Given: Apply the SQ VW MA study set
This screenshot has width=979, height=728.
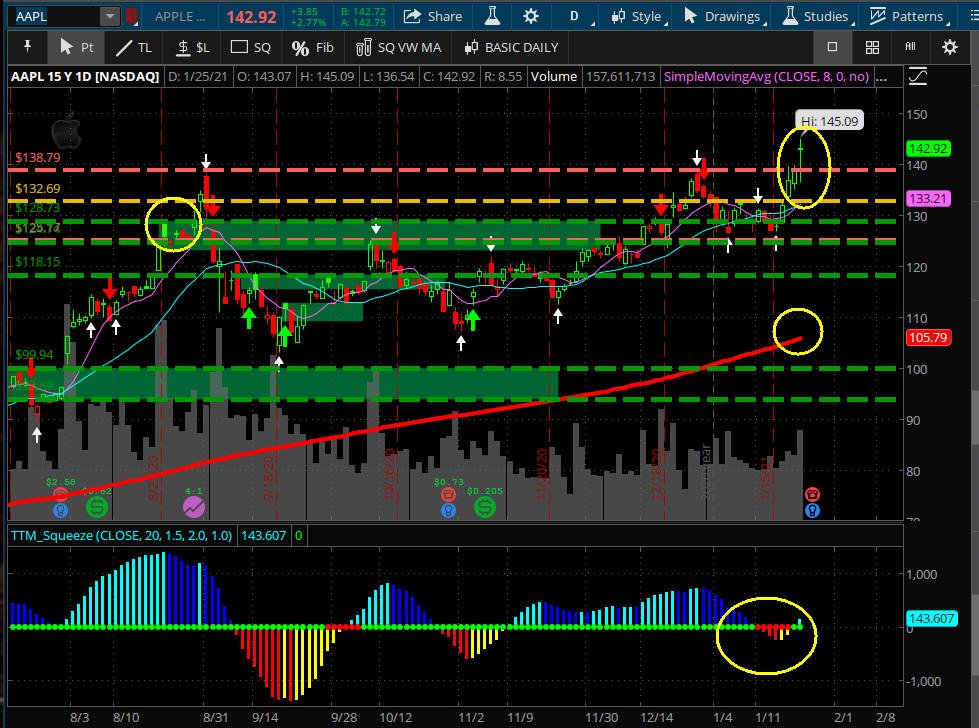Looking at the screenshot, I should point(398,47).
